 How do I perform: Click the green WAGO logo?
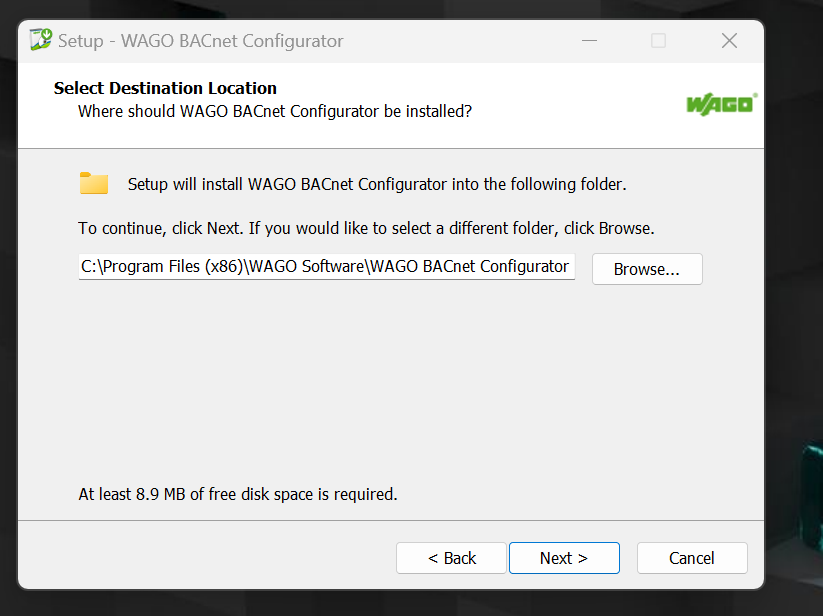[722, 104]
